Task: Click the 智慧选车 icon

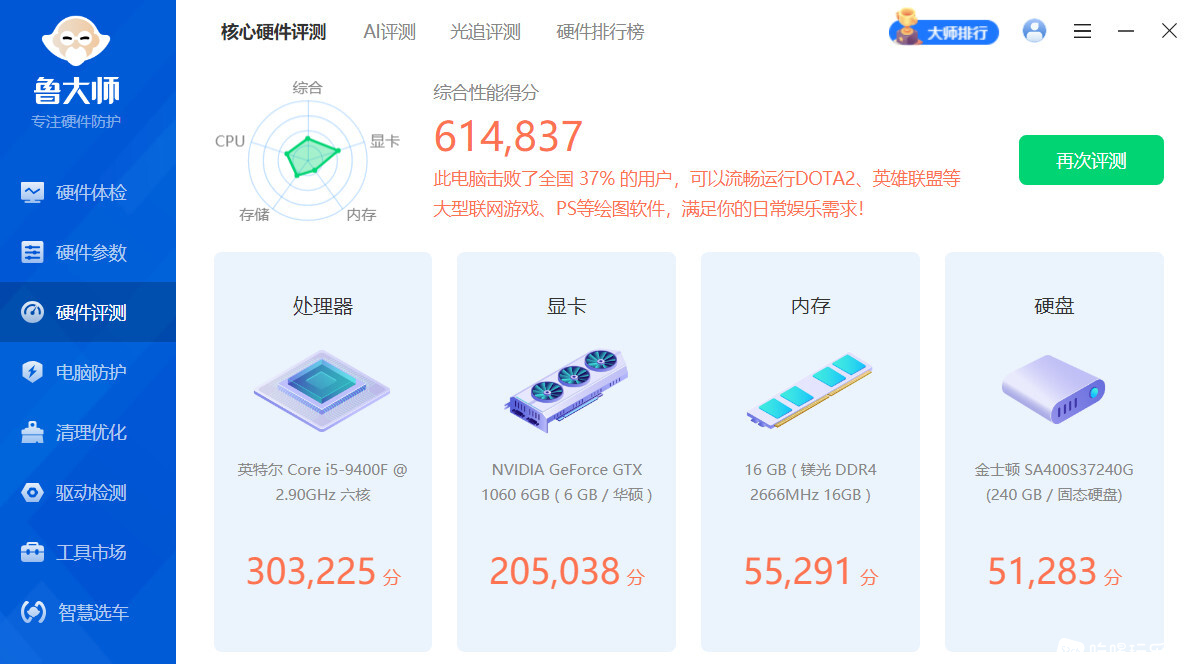Action: [33, 612]
